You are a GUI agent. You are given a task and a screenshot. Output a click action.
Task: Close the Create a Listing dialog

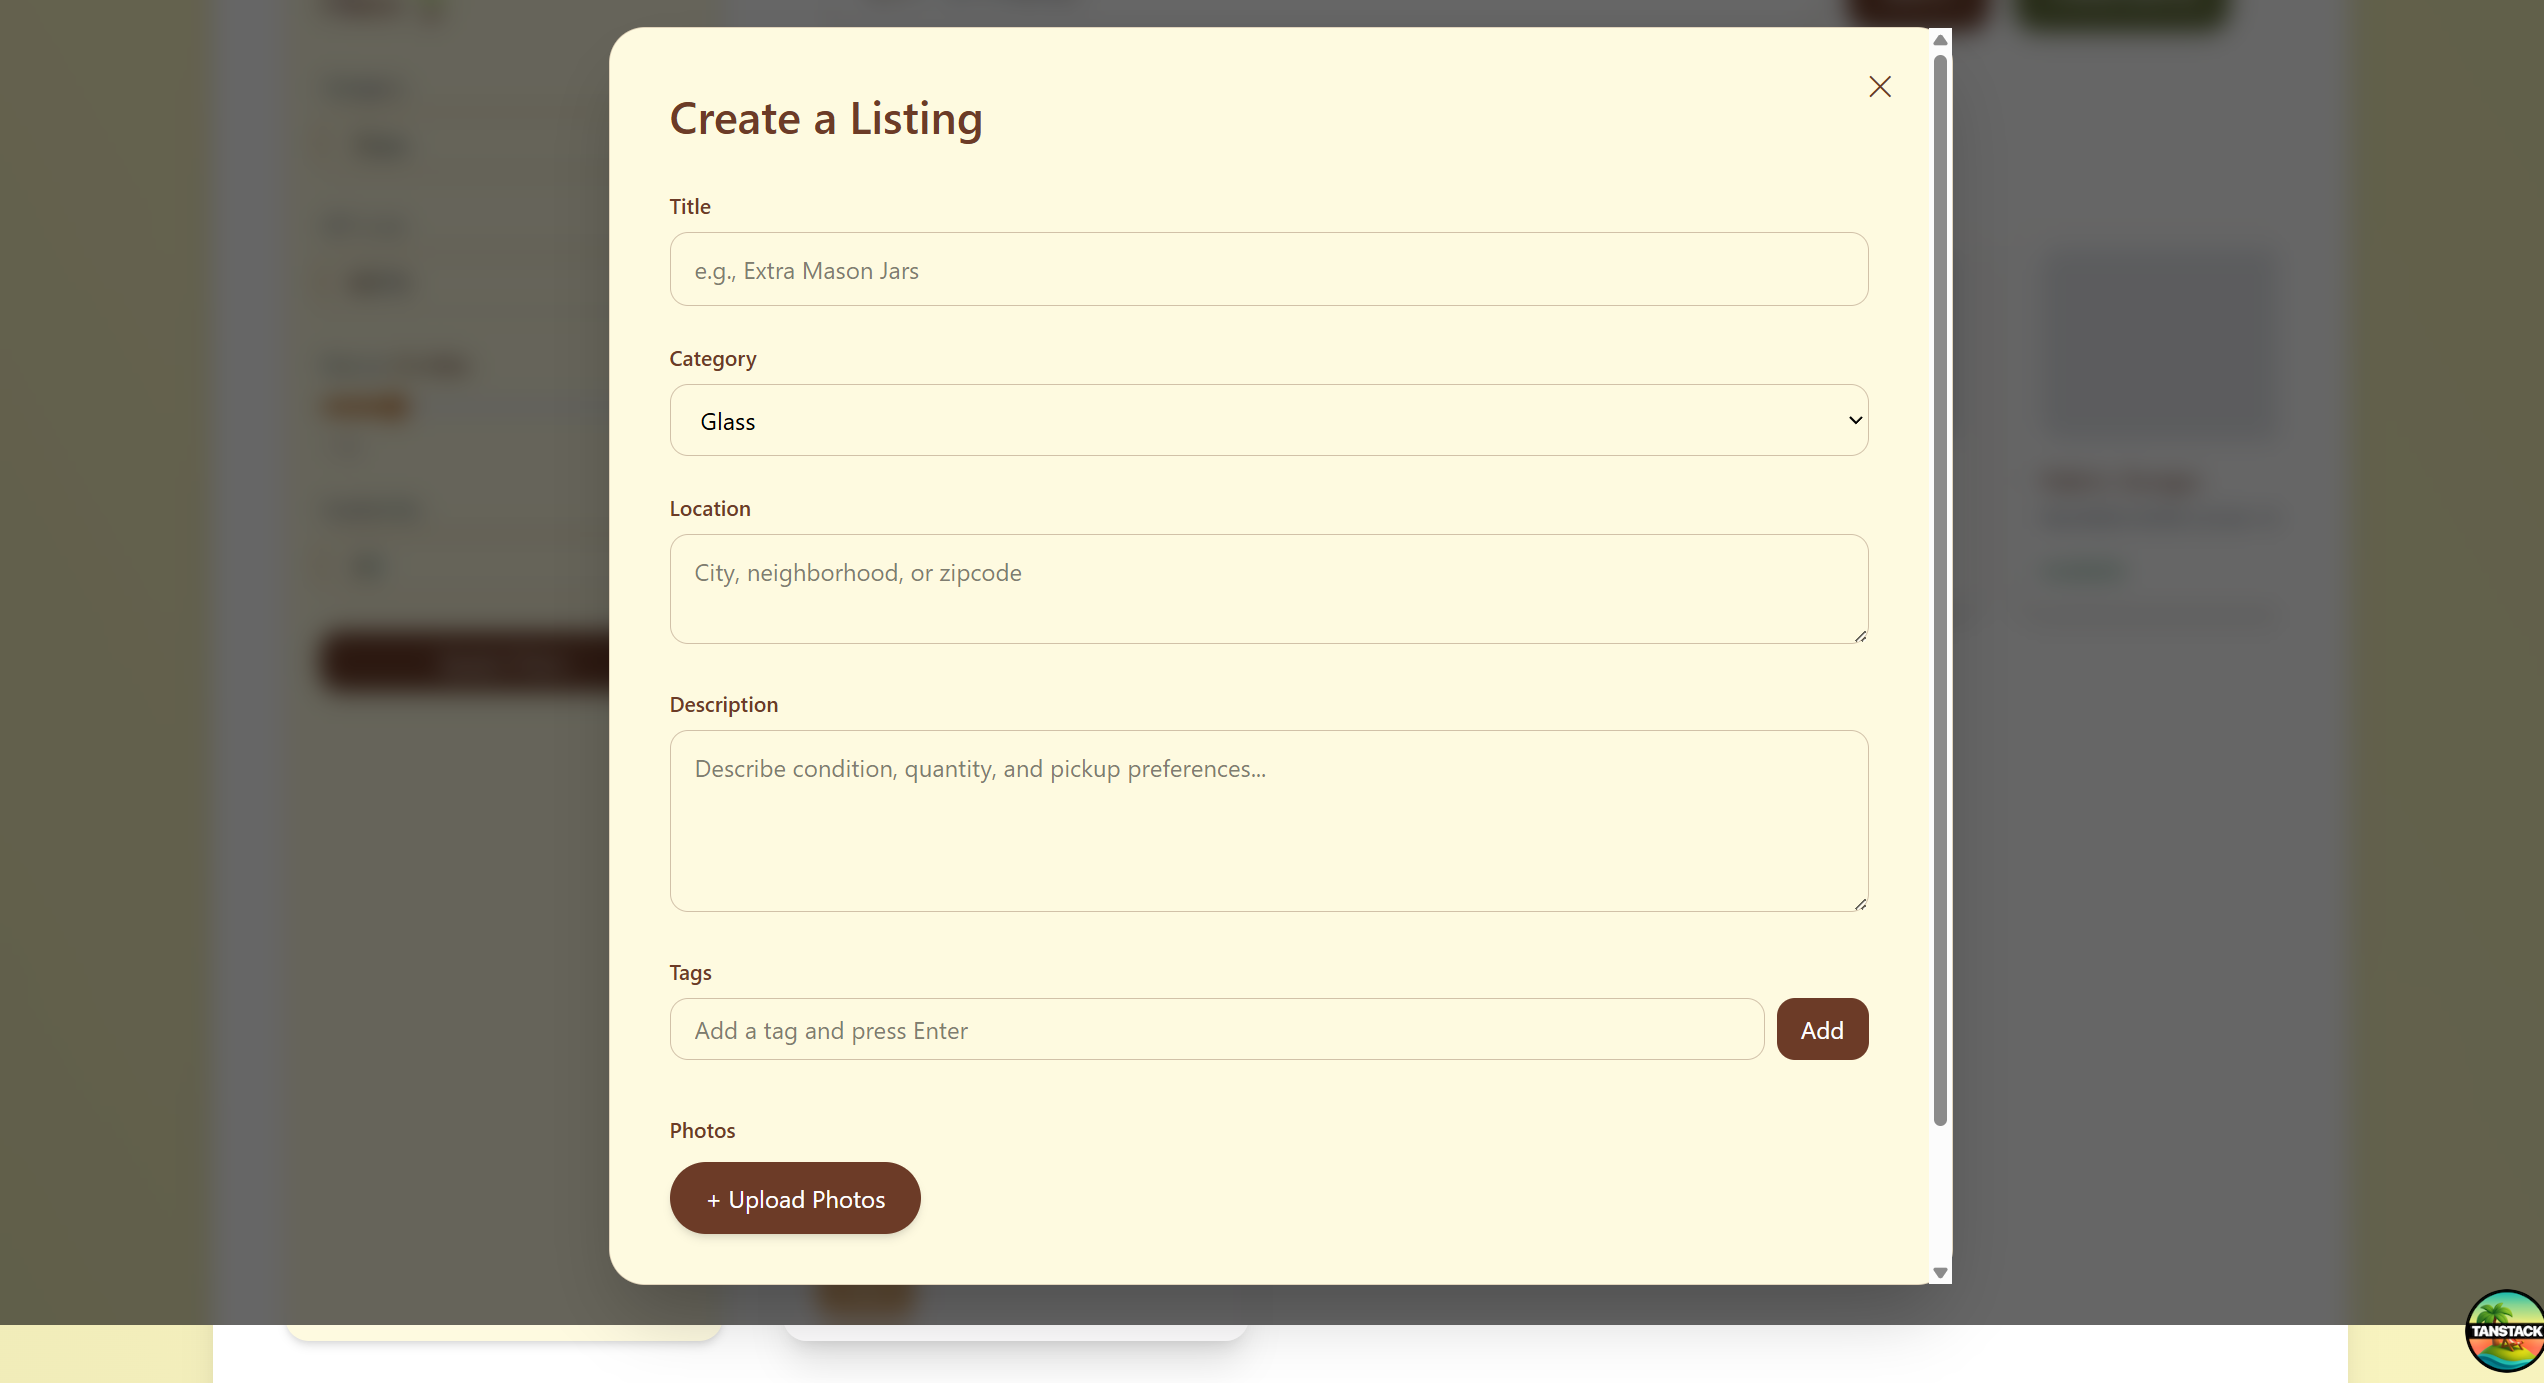[1879, 87]
